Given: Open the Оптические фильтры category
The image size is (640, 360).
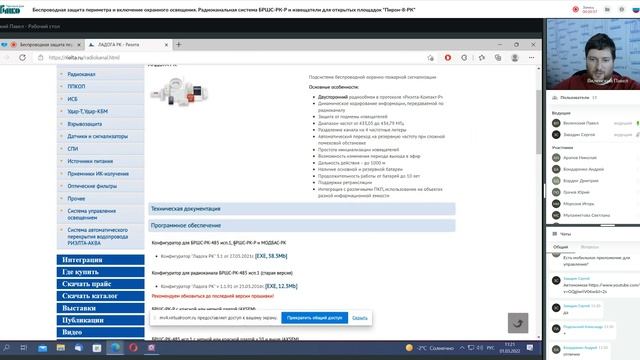Looking at the screenshot, I should point(92,186).
